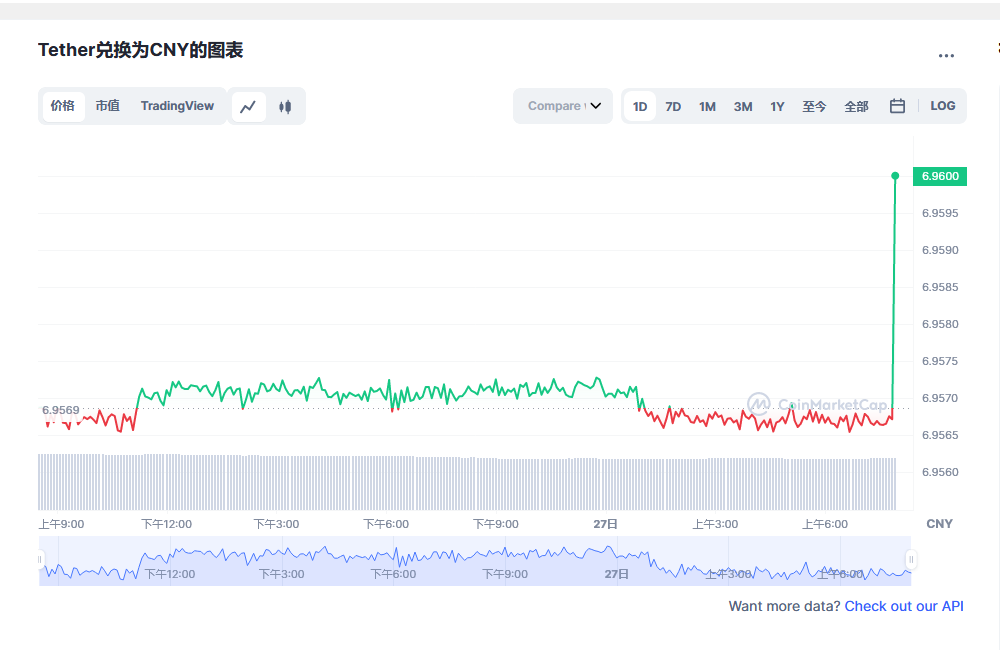
Task: Select the 7D time range
Action: 673,107
